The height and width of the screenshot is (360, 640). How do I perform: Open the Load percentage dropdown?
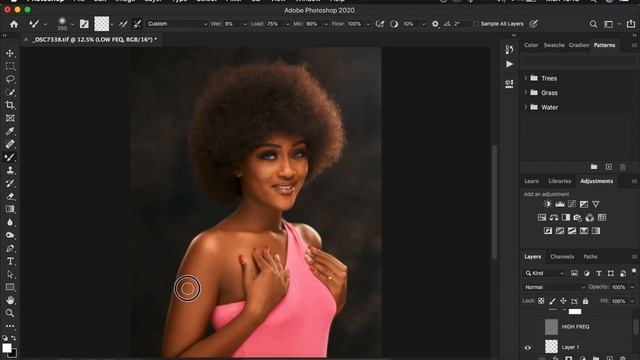(287, 24)
